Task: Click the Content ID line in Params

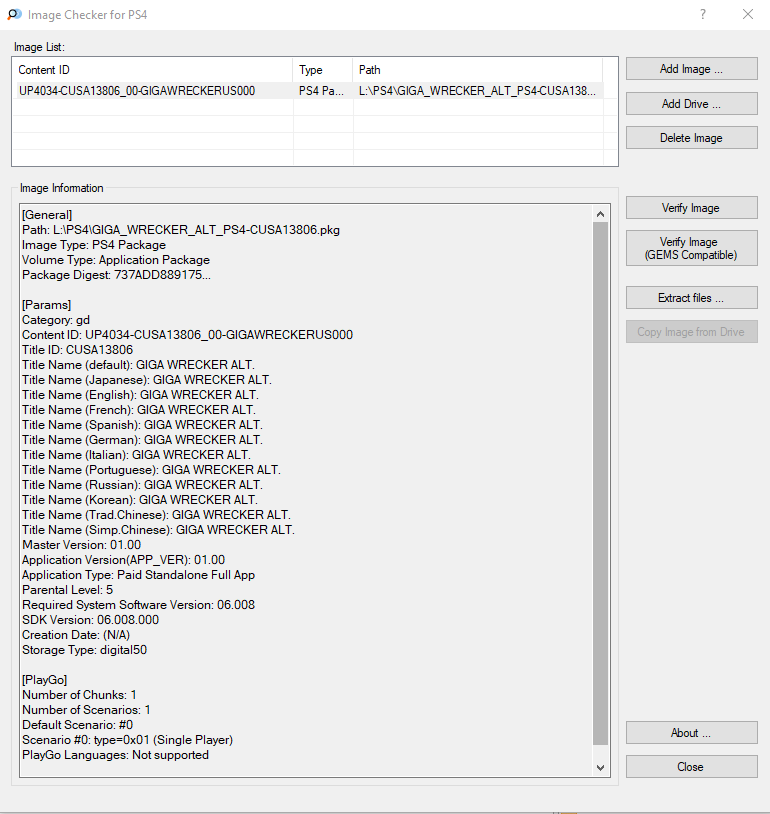Action: tap(187, 335)
